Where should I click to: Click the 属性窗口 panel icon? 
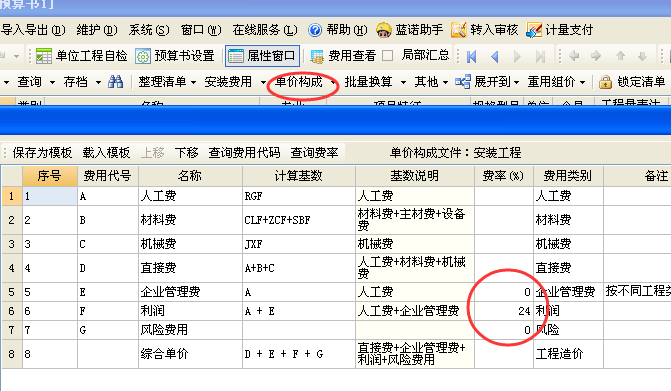click(235, 56)
